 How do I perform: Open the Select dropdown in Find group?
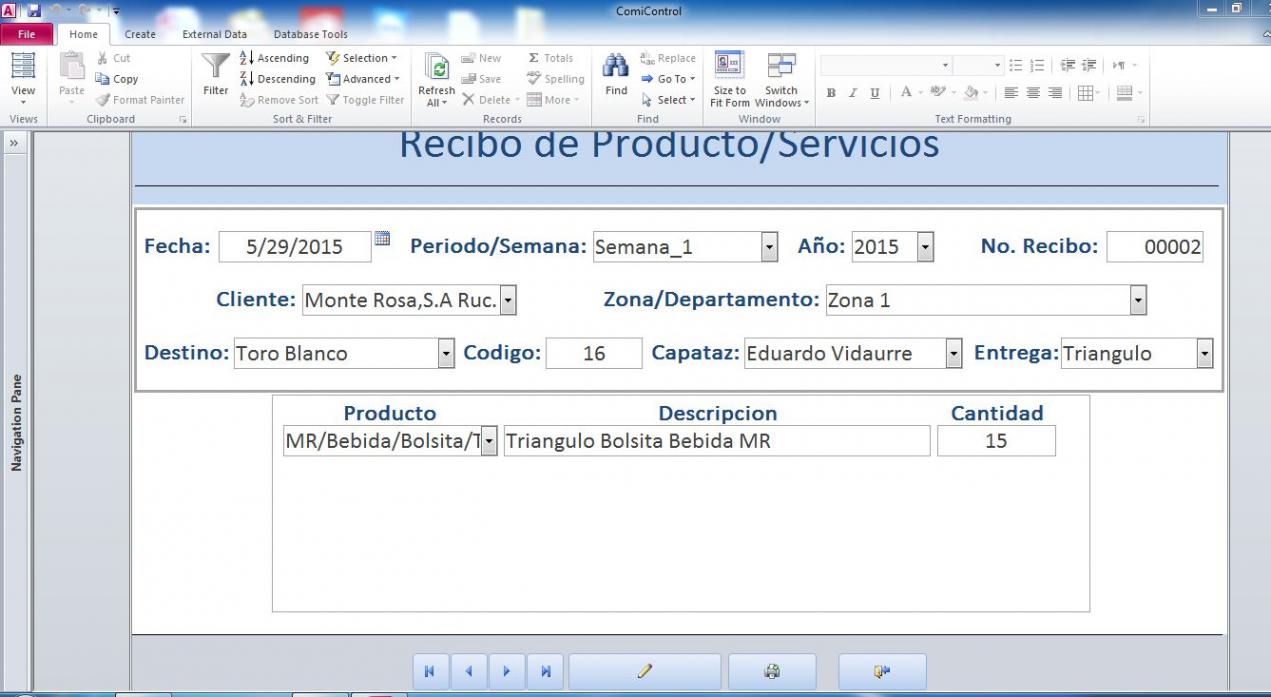(x=668, y=100)
